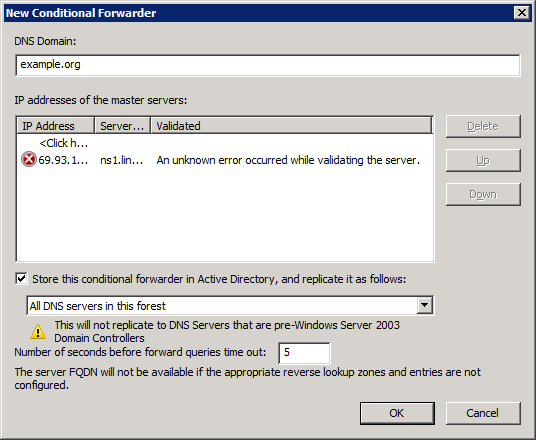Click the forward queries timeout field
This screenshot has height=440, width=536.
coord(304,352)
